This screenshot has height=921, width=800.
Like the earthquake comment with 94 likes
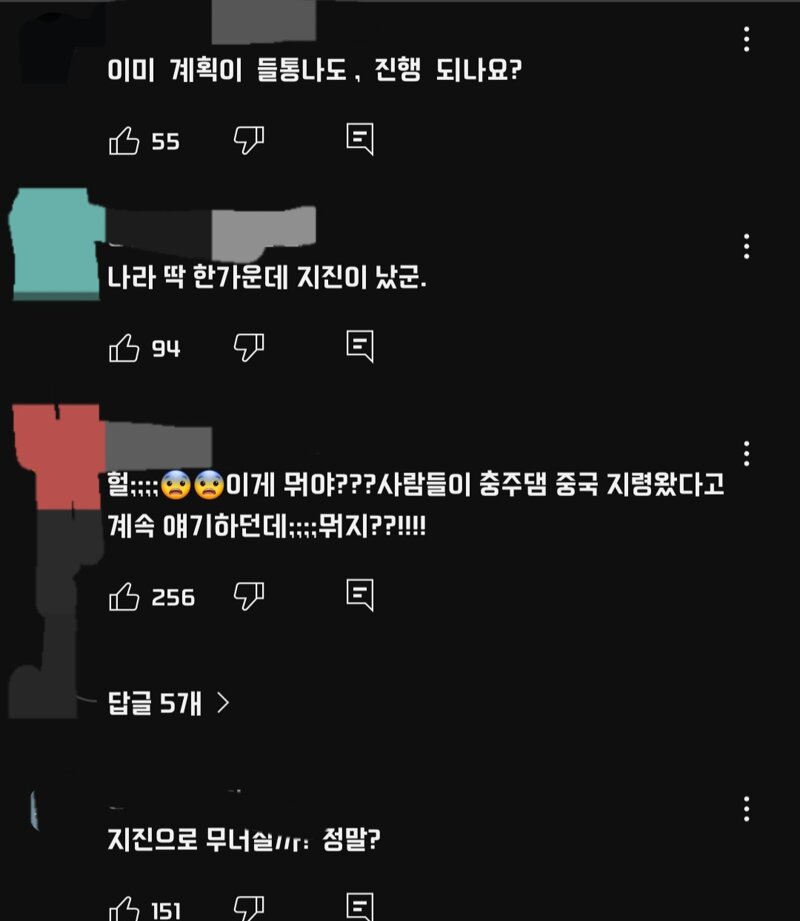pos(124,348)
